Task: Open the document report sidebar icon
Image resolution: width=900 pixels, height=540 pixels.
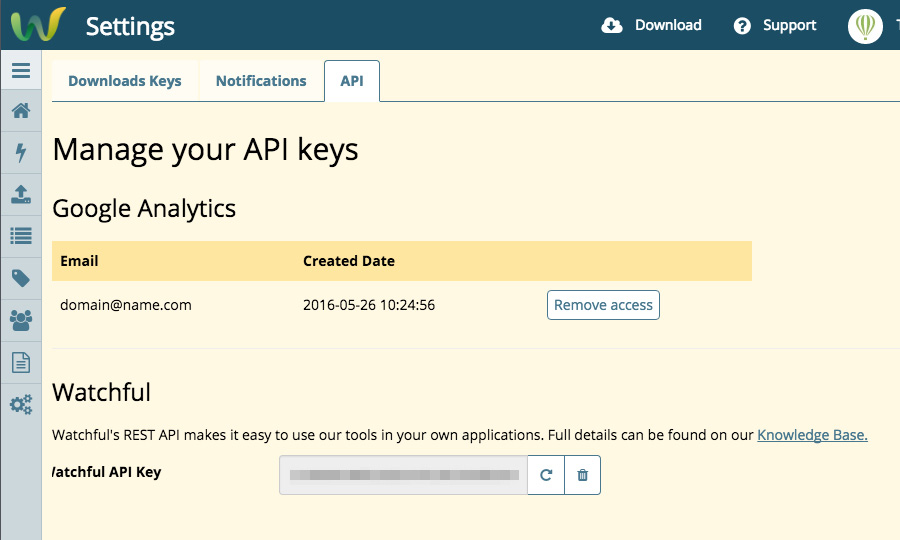Action: (21, 362)
